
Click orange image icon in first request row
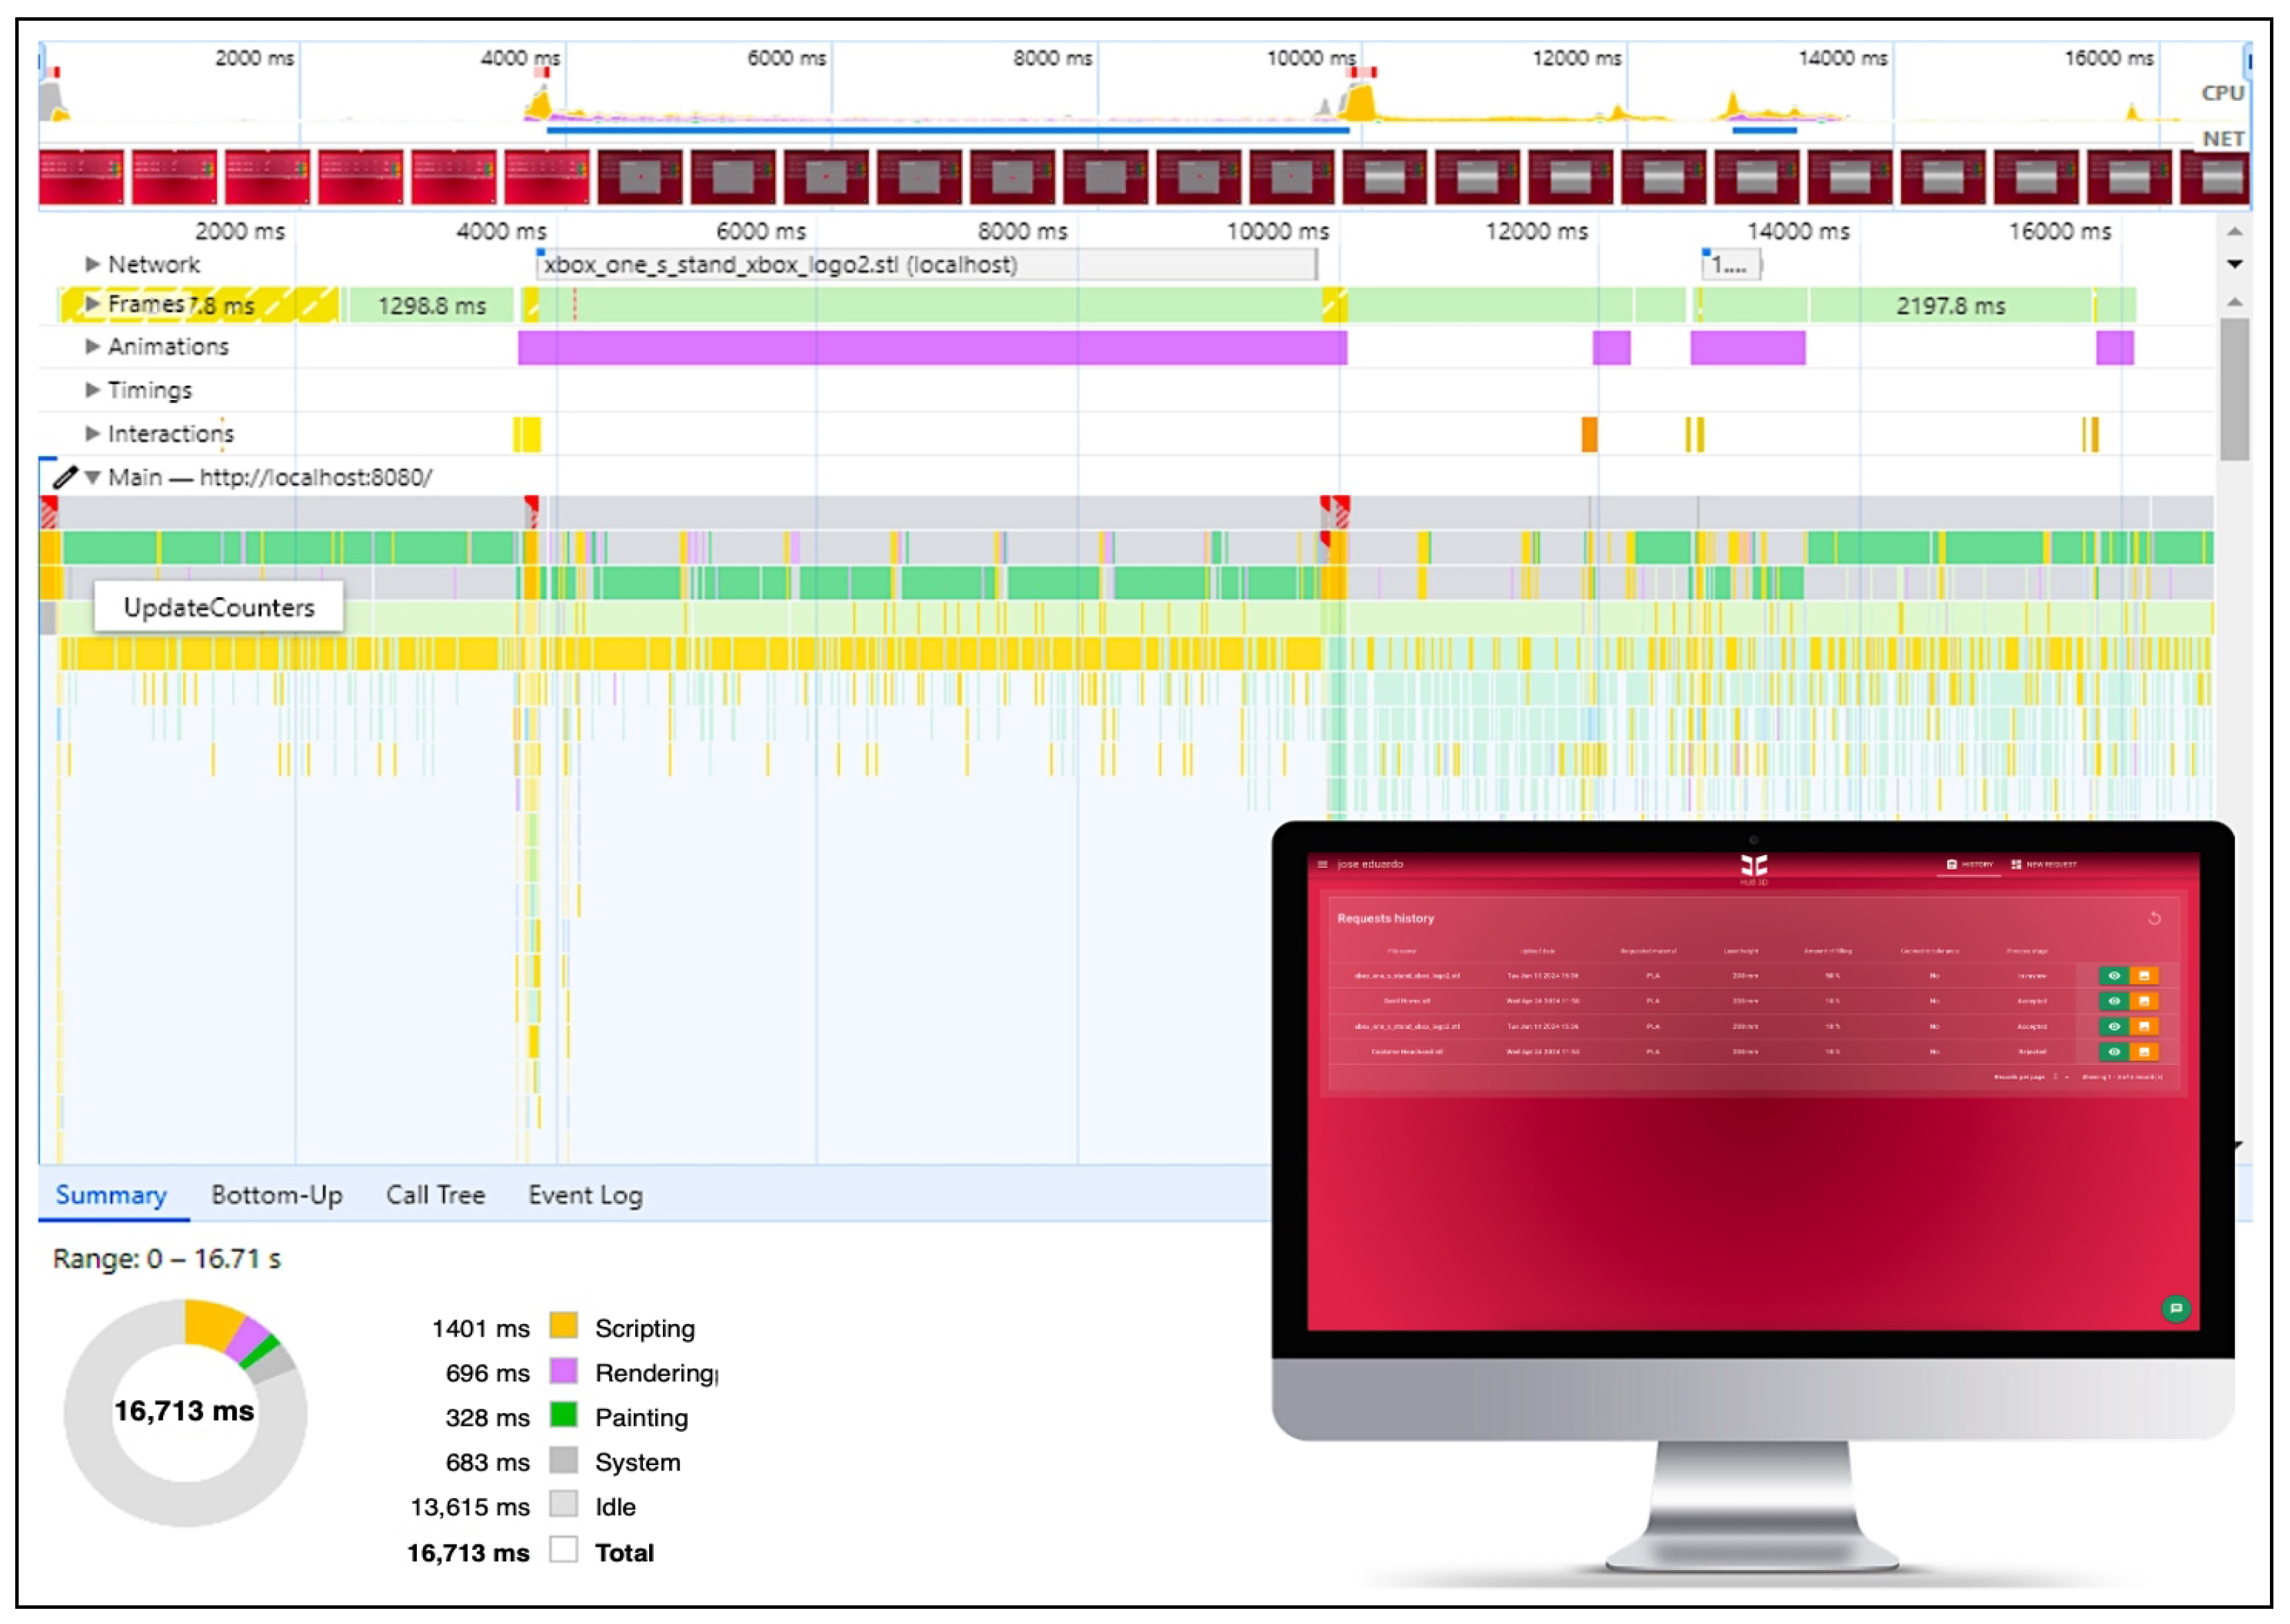pos(2144,976)
